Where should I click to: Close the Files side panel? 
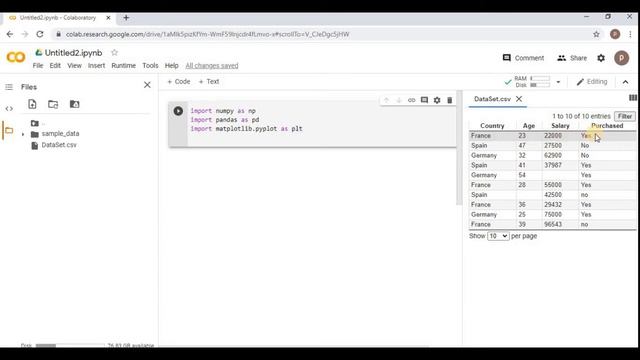tap(147, 85)
